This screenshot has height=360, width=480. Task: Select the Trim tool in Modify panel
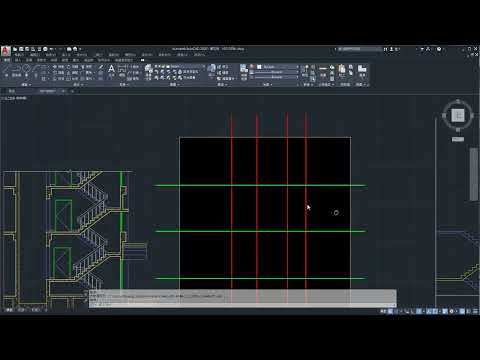tap(86, 67)
